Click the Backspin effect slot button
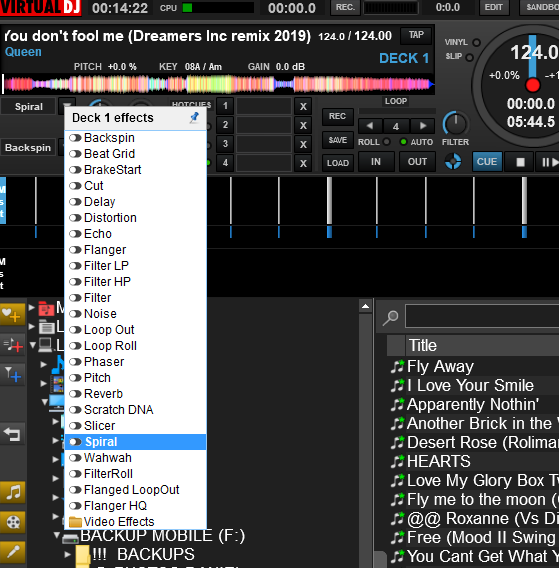This screenshot has width=559, height=568. click(28, 148)
